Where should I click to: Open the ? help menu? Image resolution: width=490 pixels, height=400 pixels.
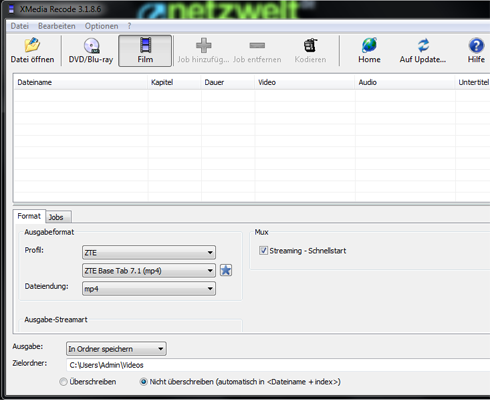129,26
